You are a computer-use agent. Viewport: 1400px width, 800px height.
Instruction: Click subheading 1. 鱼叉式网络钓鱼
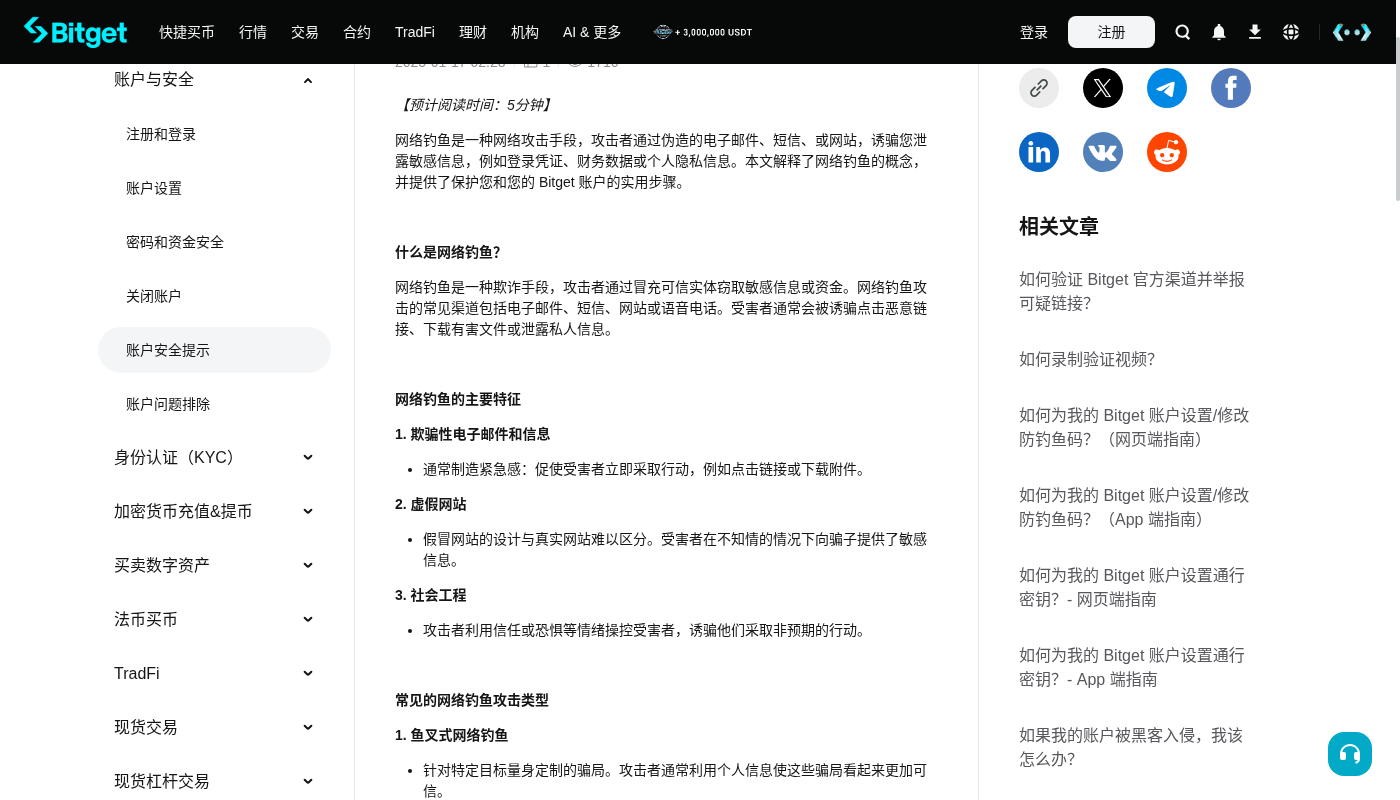point(451,735)
